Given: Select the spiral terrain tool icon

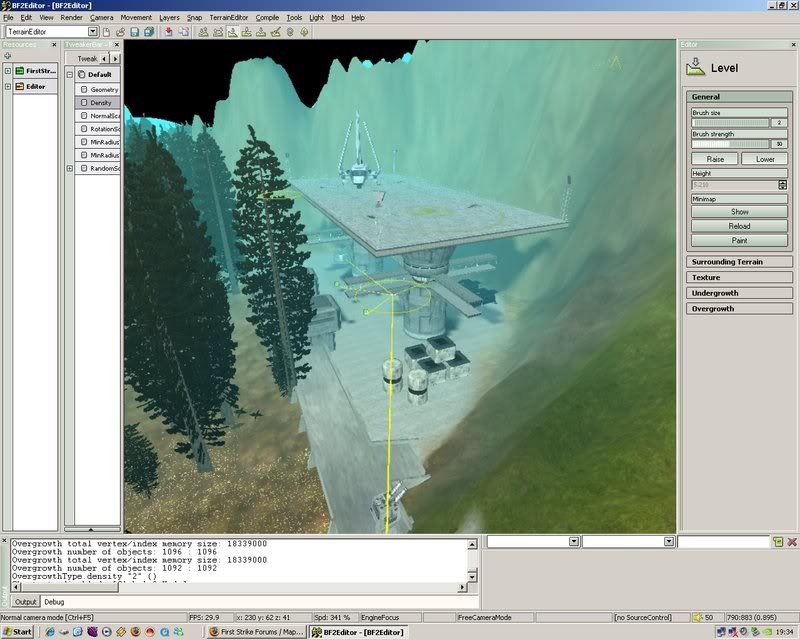Looking at the screenshot, I should (290, 32).
